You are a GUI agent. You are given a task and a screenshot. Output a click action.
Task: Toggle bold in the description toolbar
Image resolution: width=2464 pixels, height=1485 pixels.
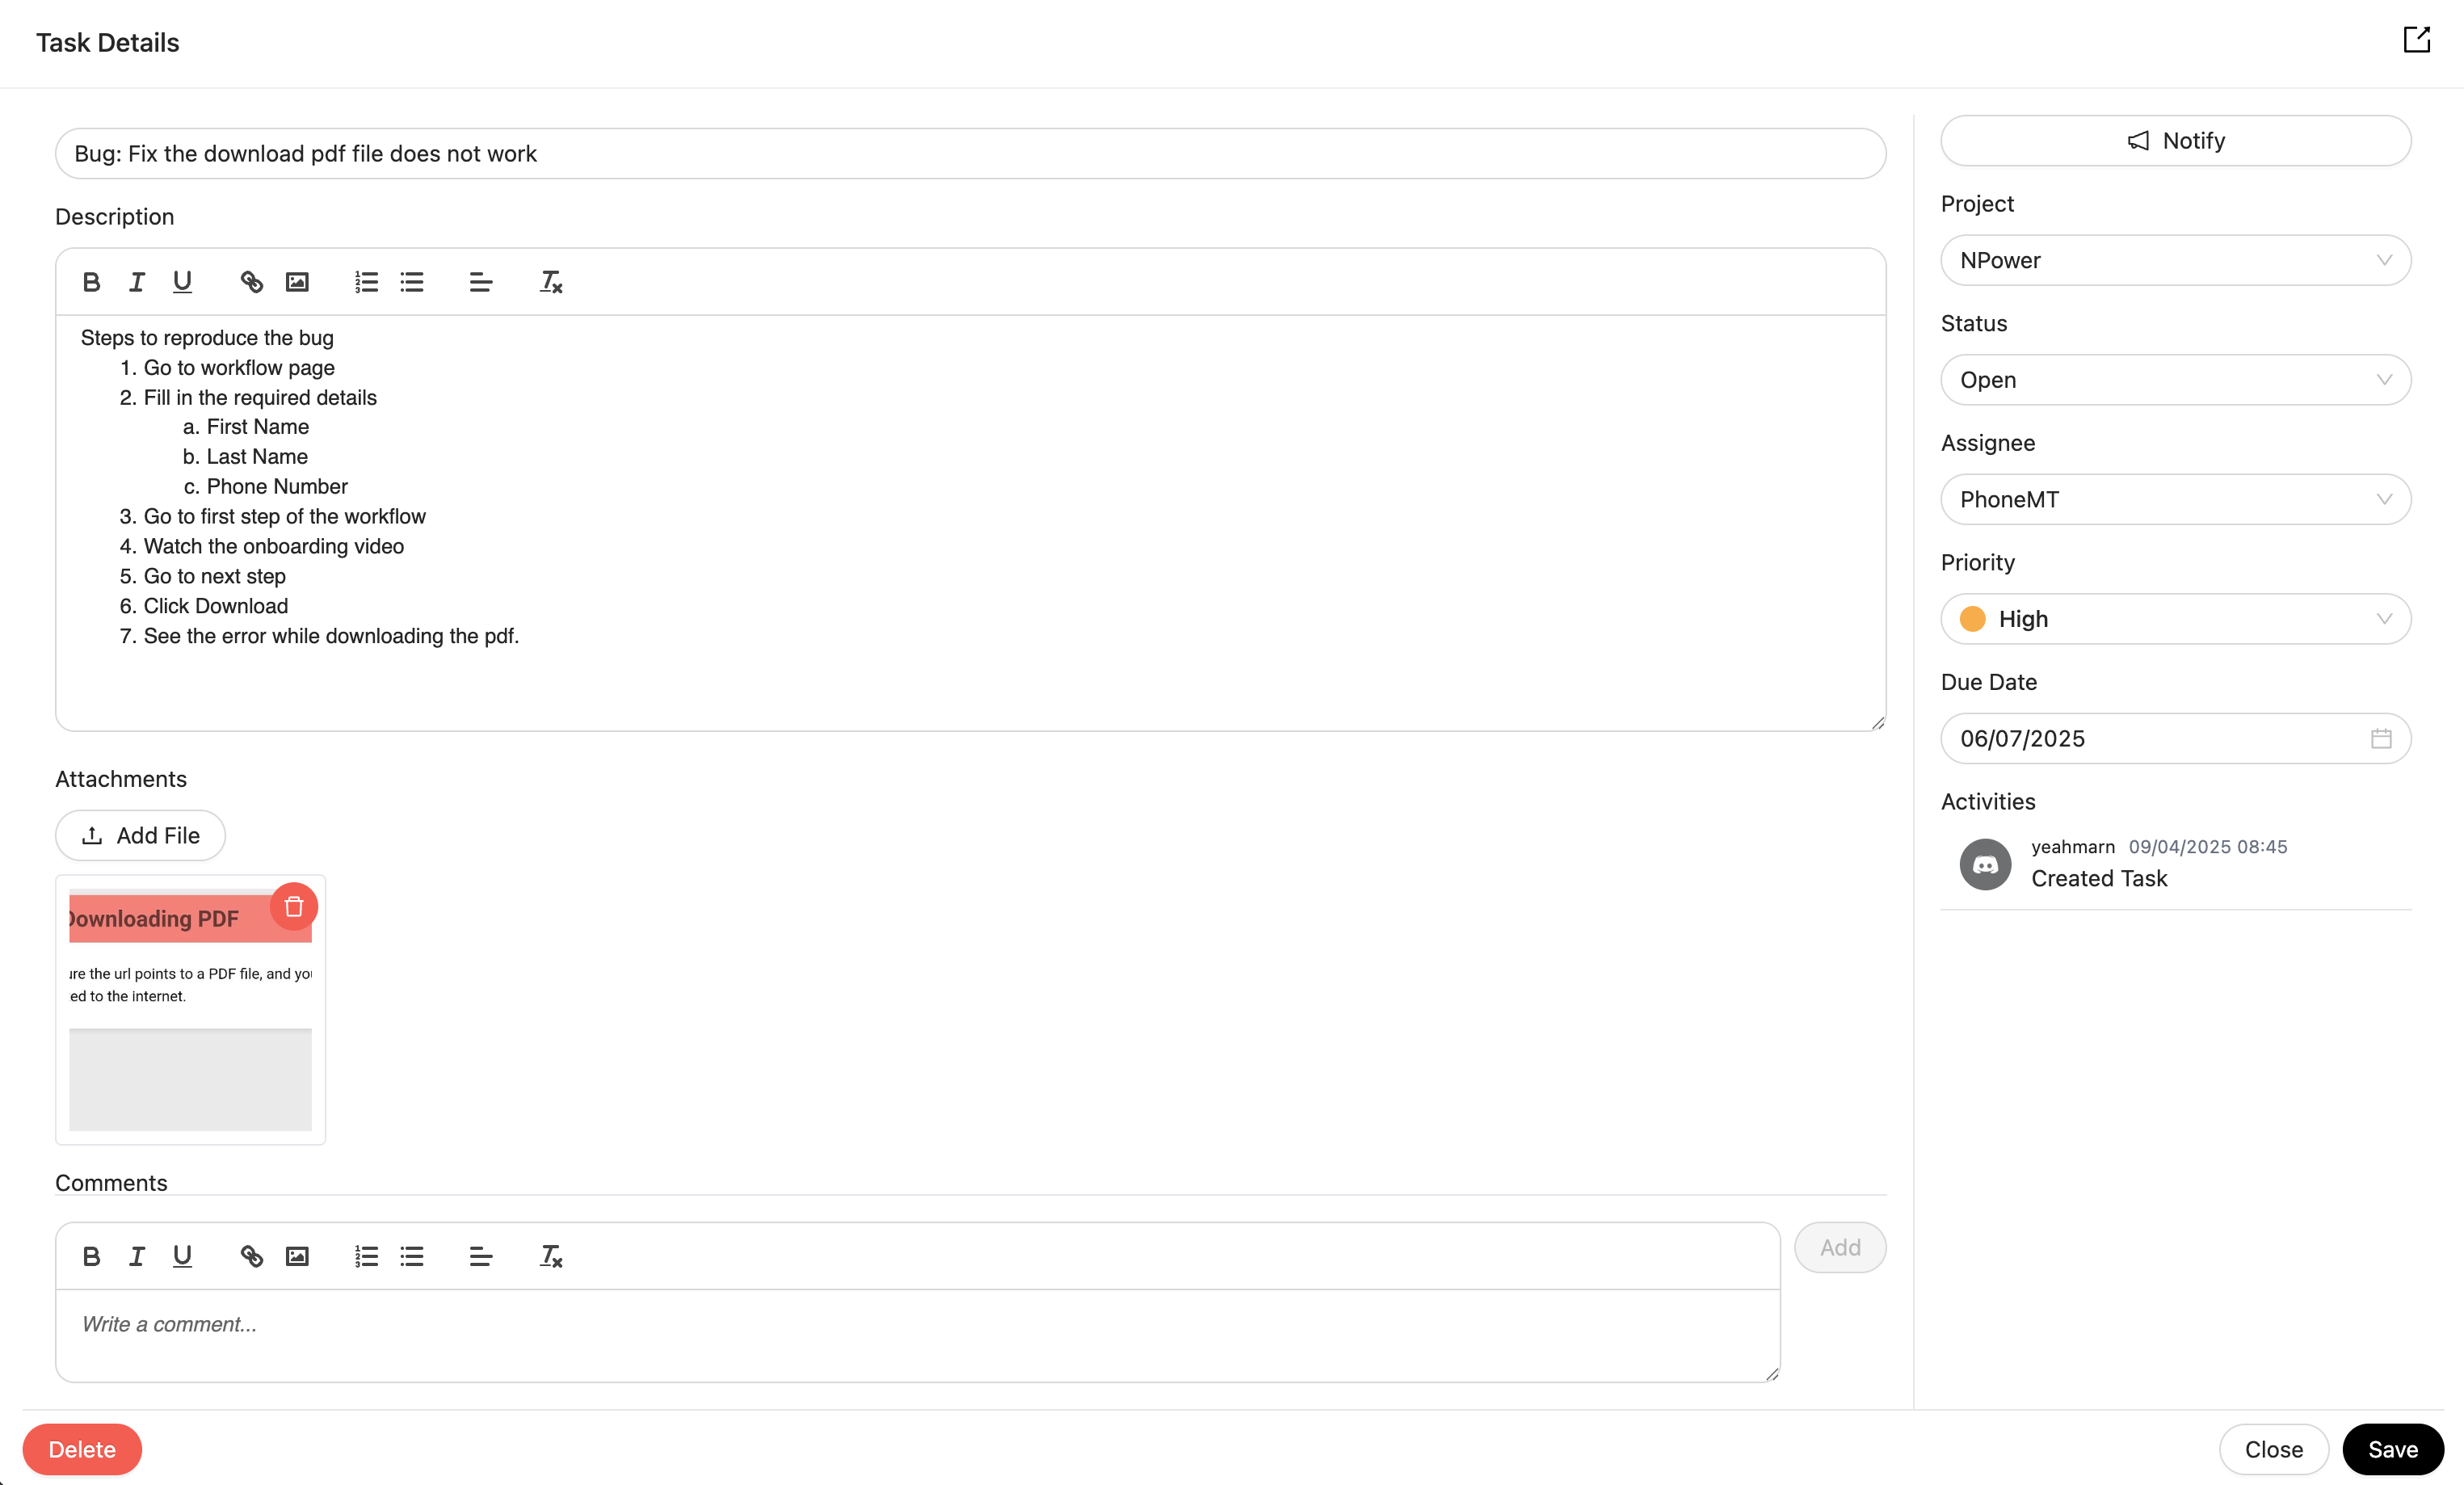coord(91,282)
